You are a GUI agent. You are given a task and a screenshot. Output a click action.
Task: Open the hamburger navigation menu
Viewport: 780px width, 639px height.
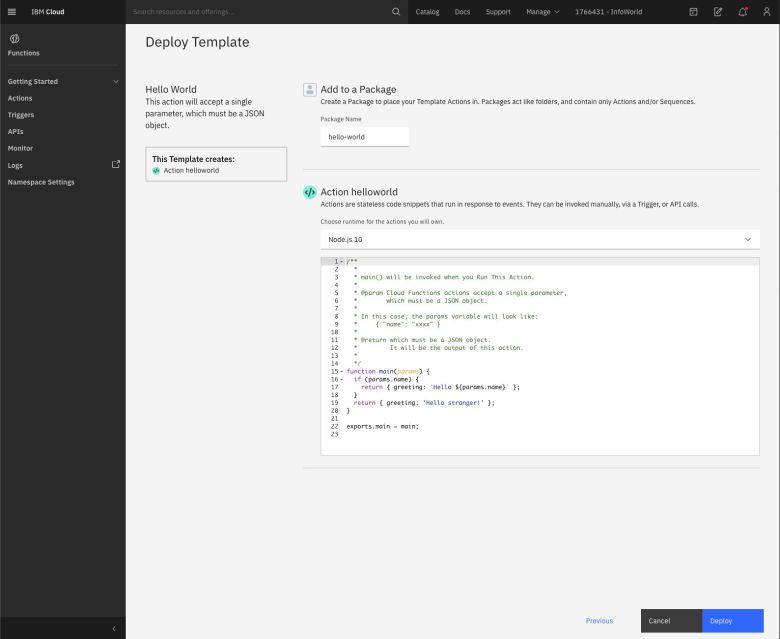tap(13, 12)
